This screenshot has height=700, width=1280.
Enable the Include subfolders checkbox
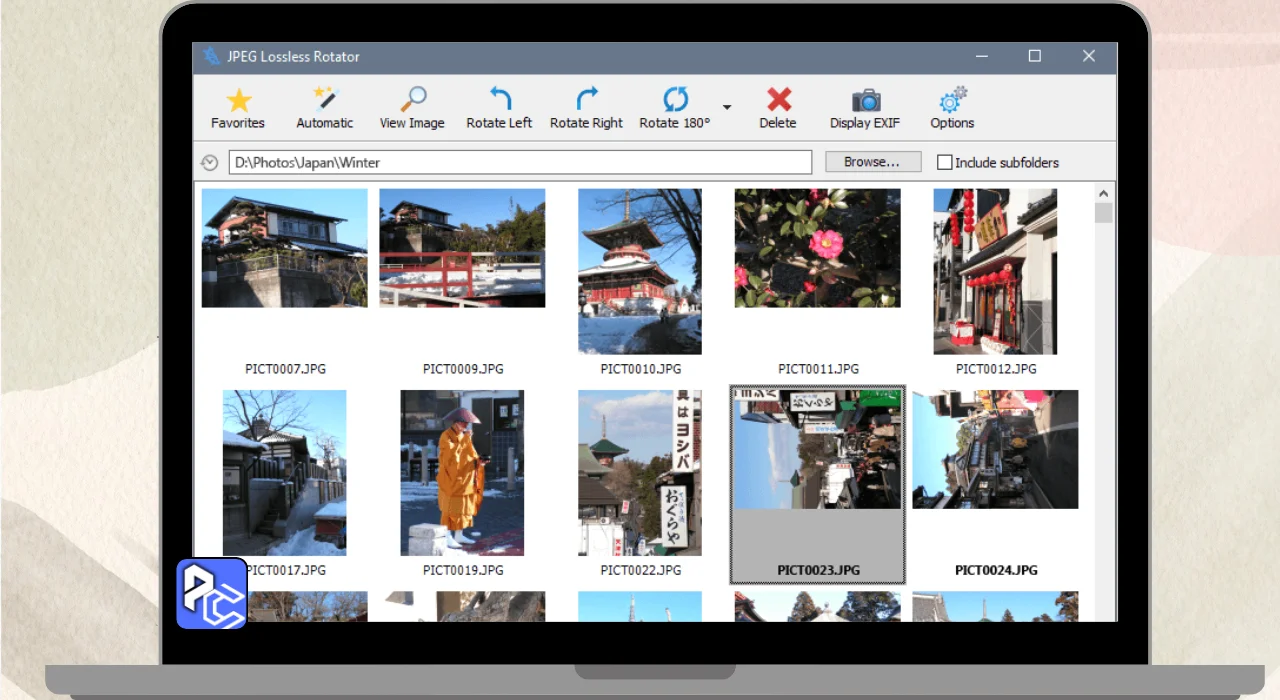tap(944, 162)
